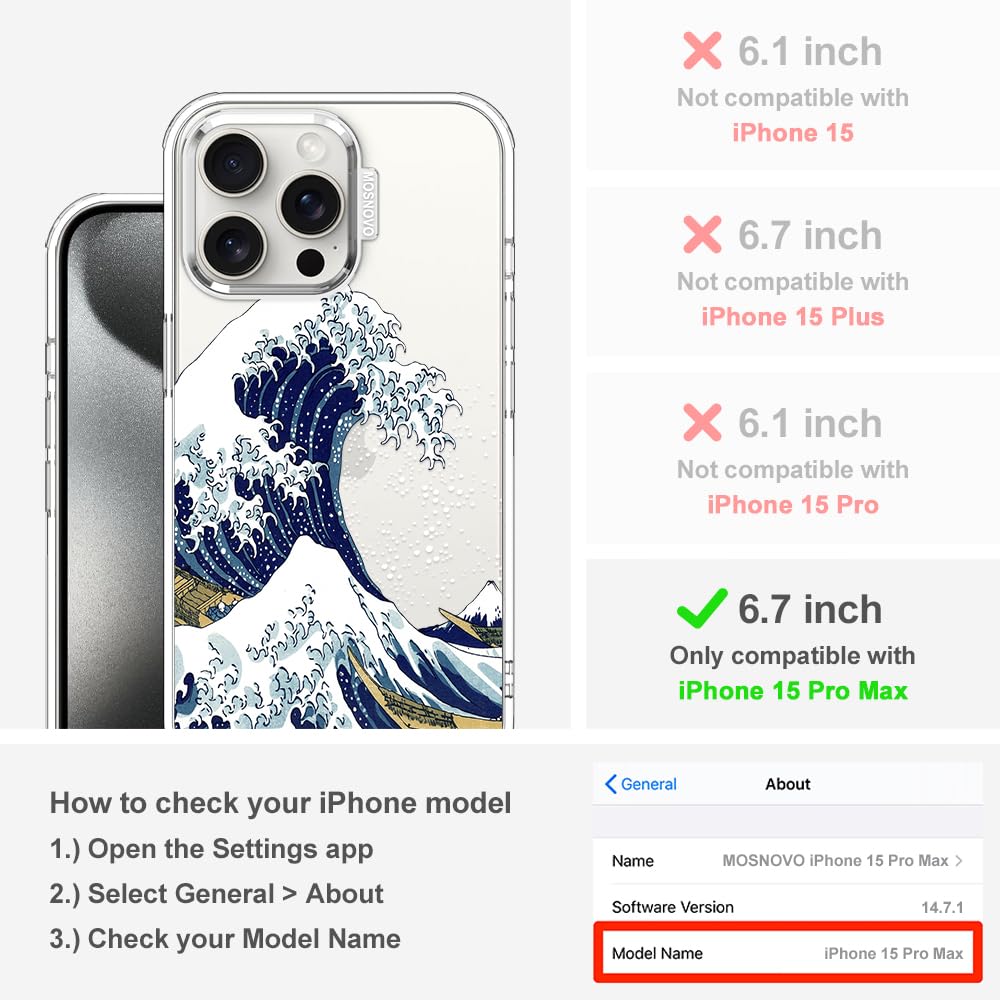This screenshot has height=1000, width=1000.
Task: Click the bottom-left camera lens
Action: coord(233,244)
